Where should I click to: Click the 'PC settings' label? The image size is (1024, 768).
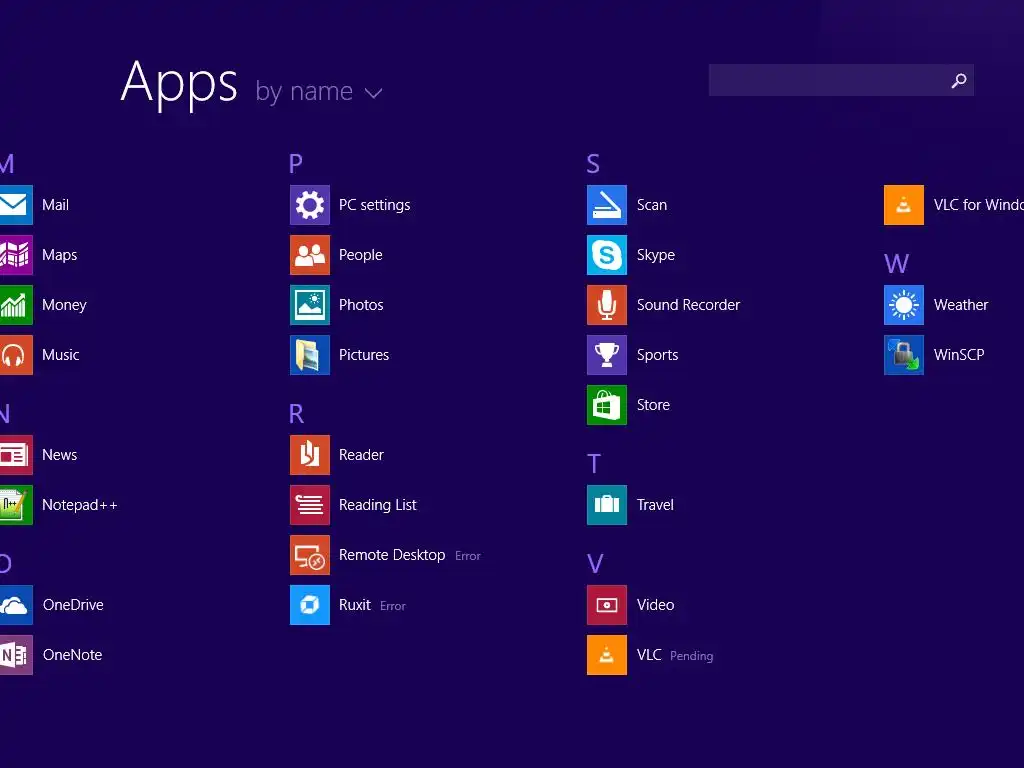click(374, 205)
